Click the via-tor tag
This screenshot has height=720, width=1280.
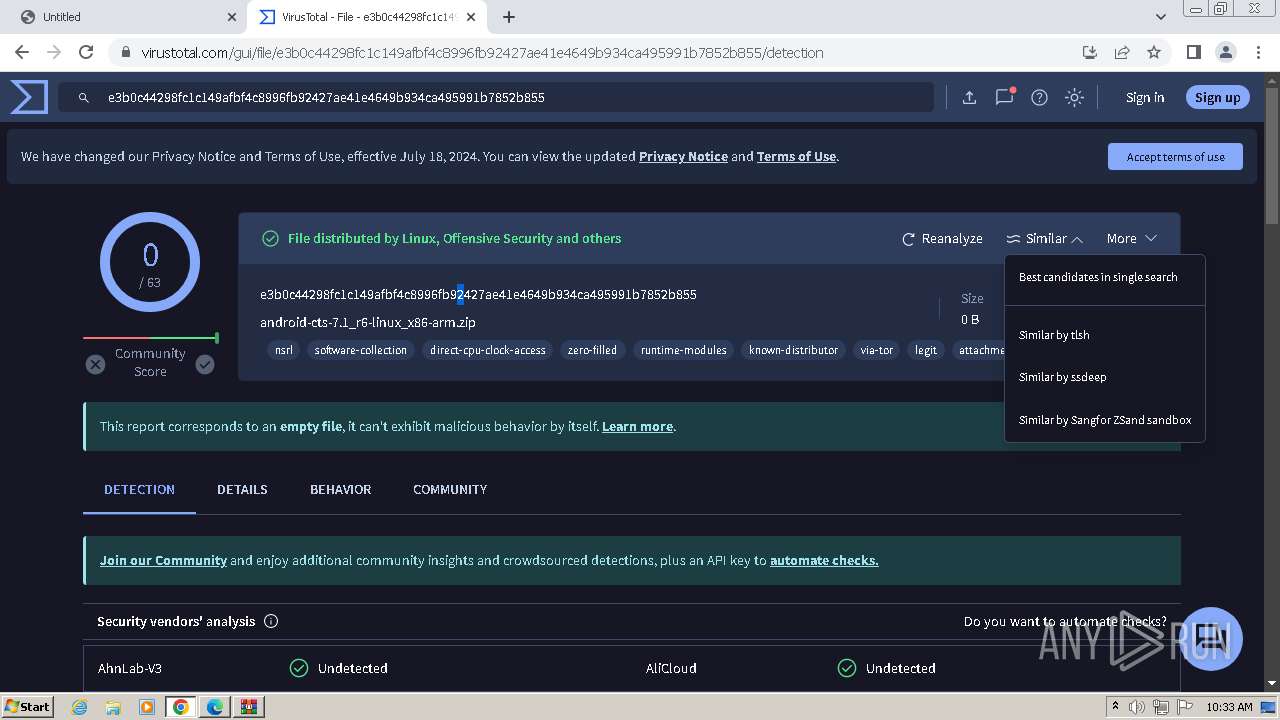coord(877,350)
